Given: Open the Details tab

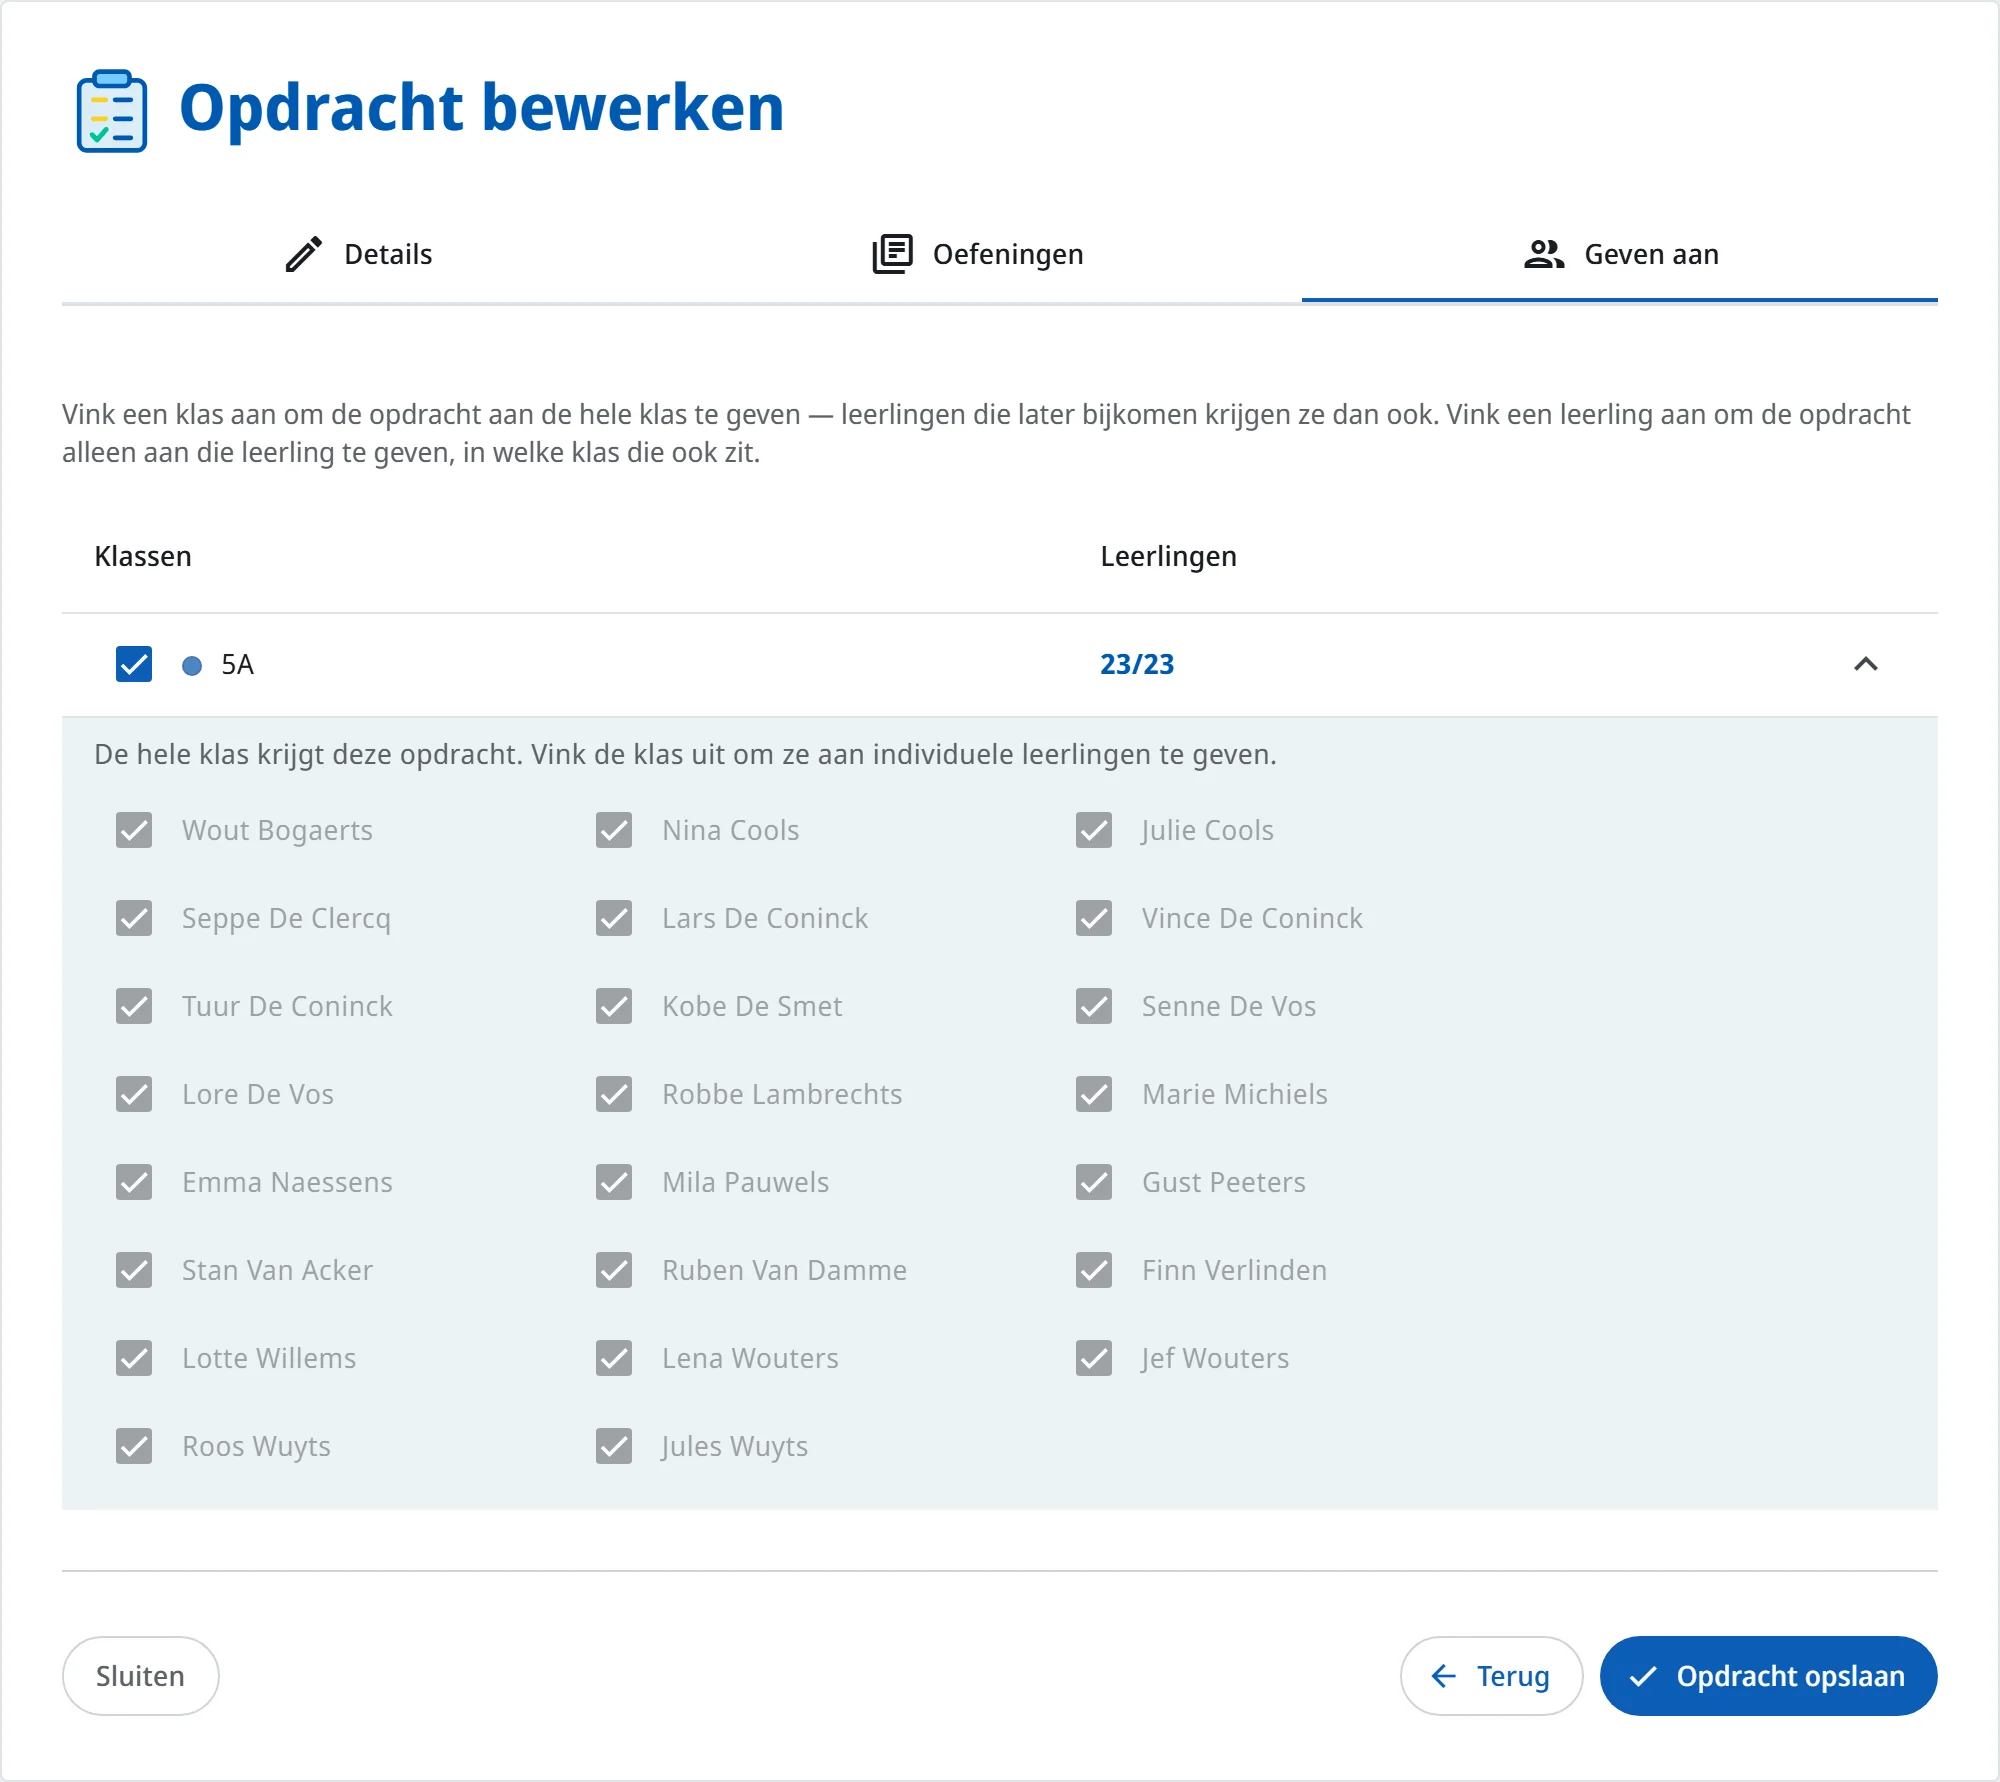Looking at the screenshot, I should pyautogui.click(x=358, y=254).
